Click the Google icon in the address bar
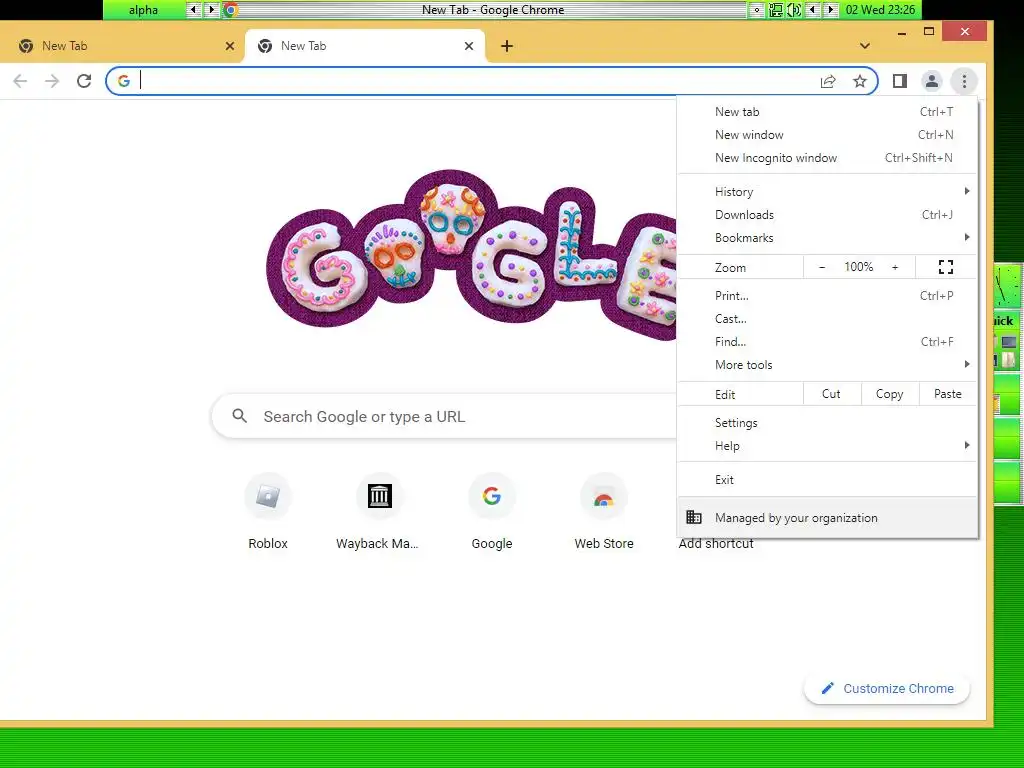Viewport: 1024px width, 768px height. pos(123,81)
